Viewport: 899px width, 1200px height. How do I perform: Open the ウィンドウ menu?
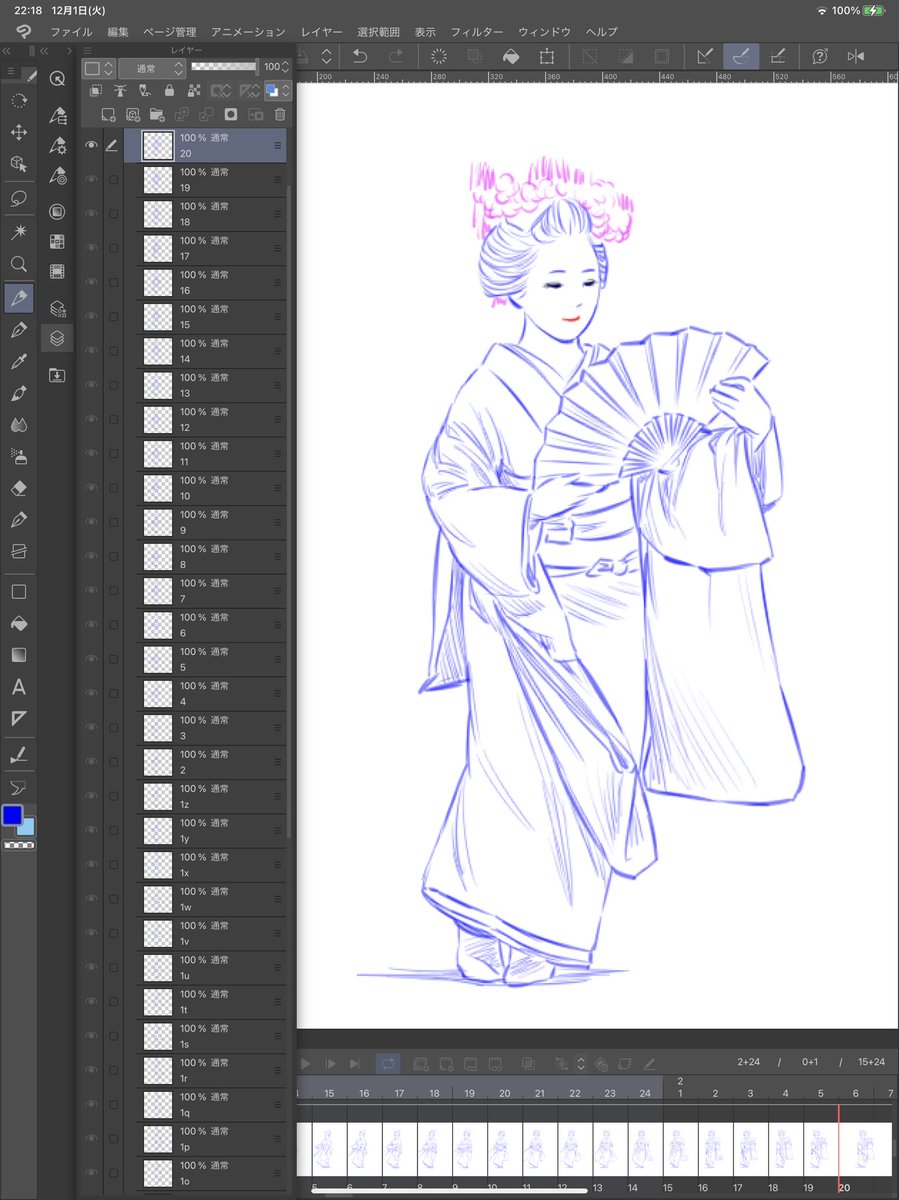pyautogui.click(x=544, y=32)
